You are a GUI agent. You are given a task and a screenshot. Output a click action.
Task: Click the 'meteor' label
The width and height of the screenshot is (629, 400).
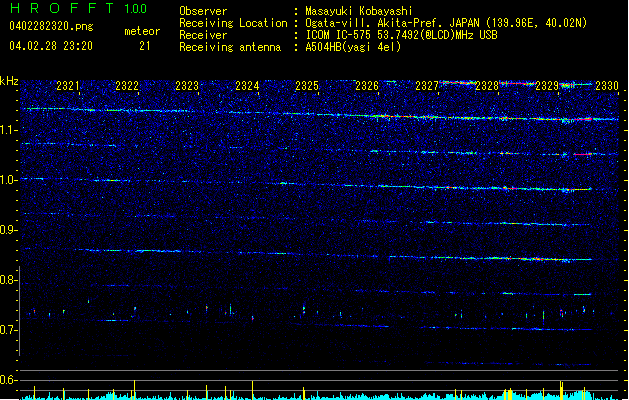point(142,31)
